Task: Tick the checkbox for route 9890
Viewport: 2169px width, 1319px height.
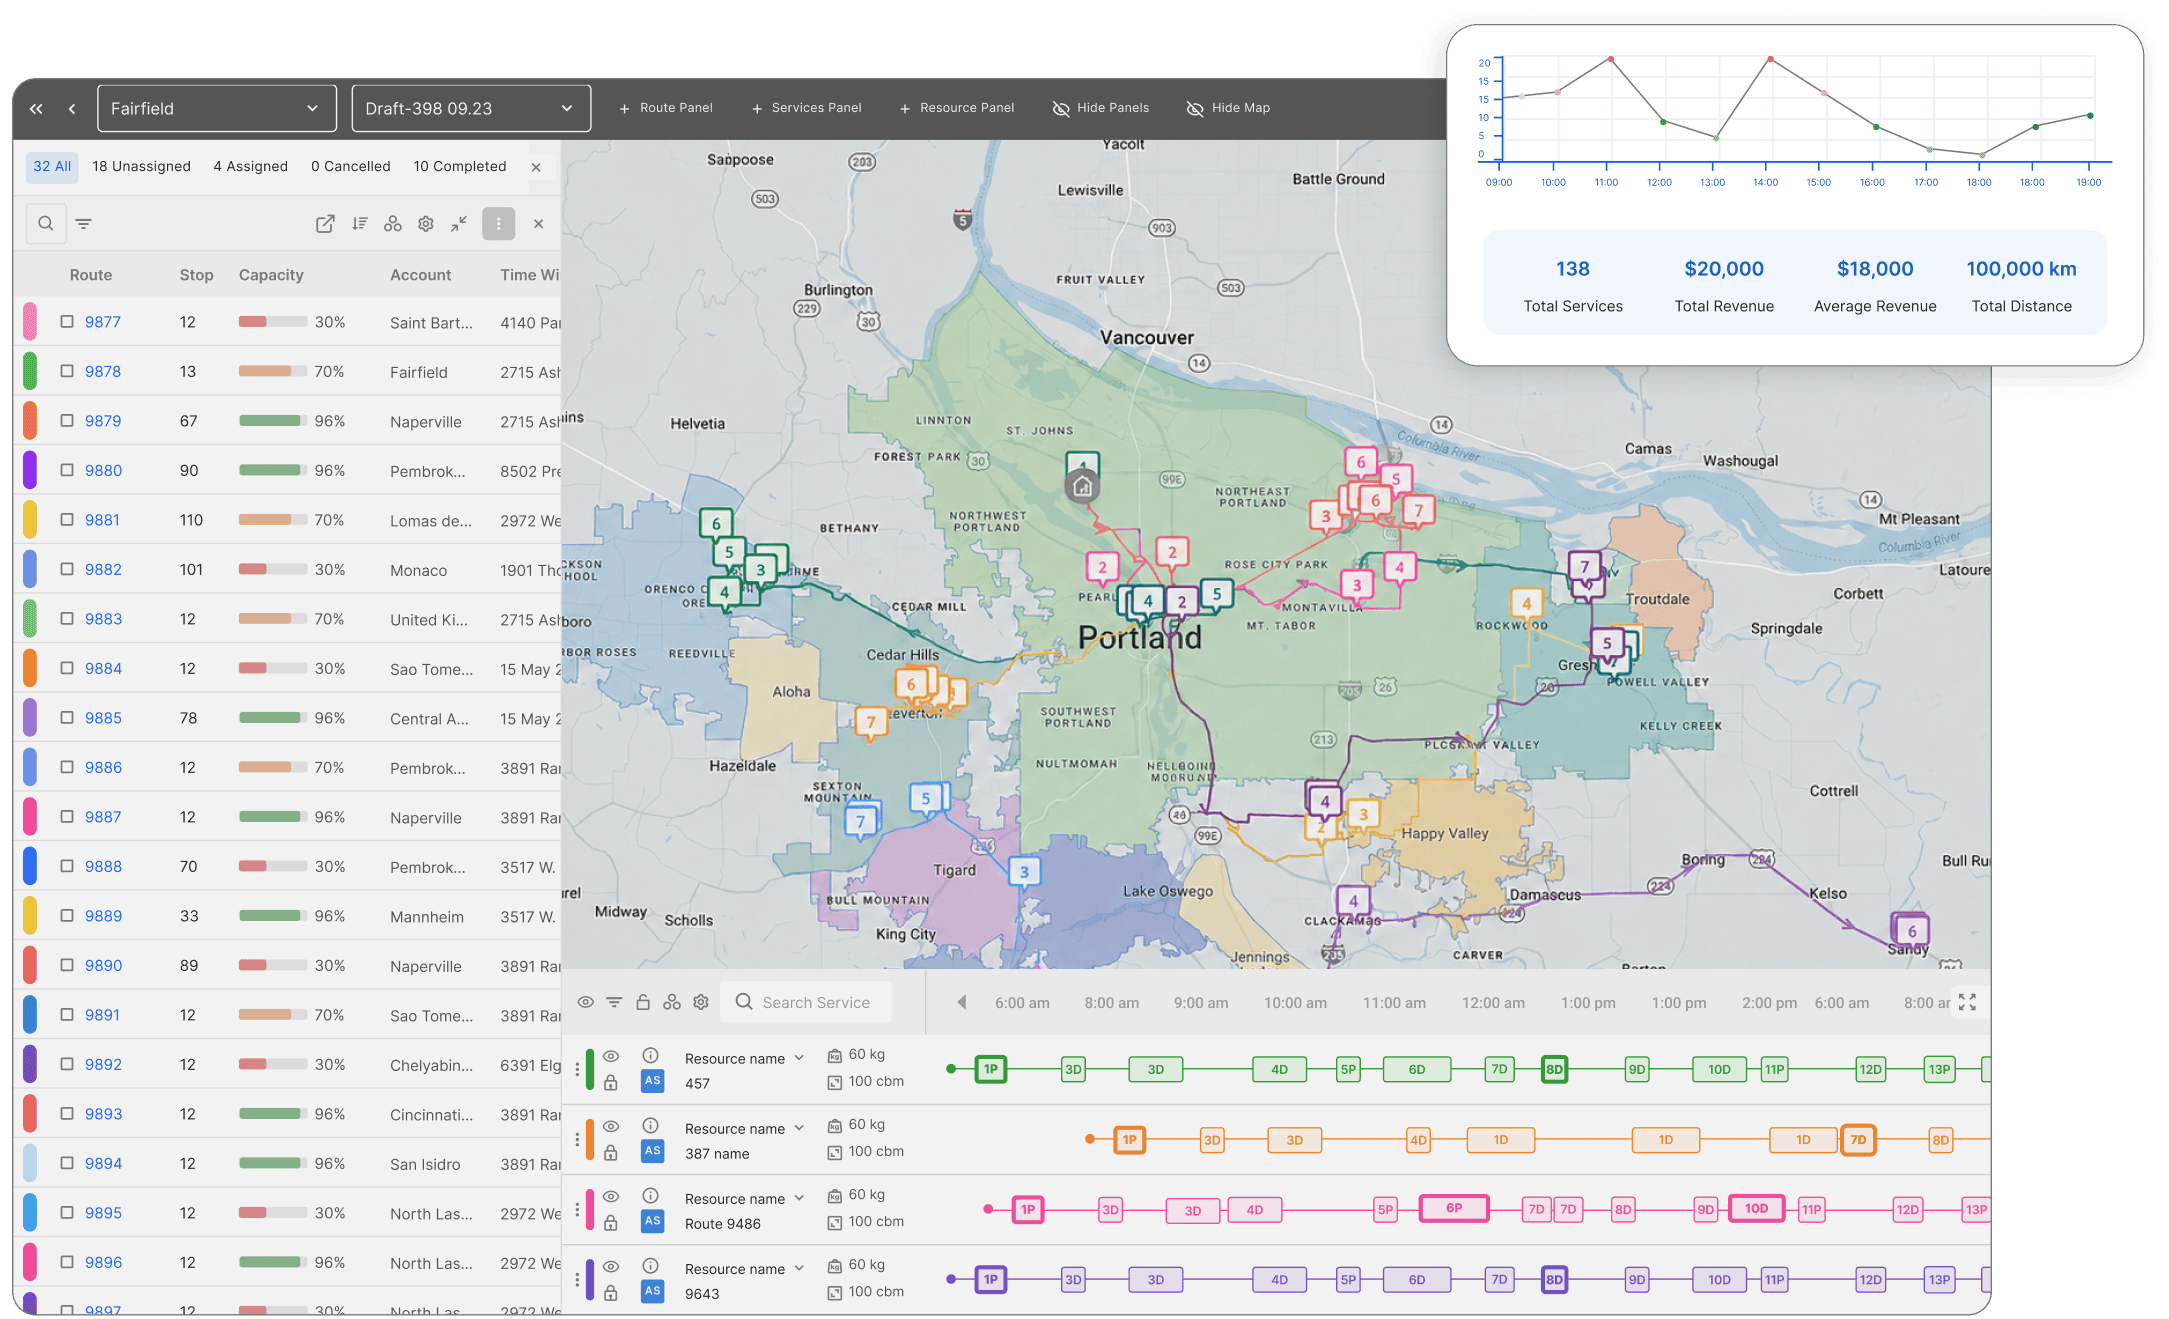Action: [67, 965]
